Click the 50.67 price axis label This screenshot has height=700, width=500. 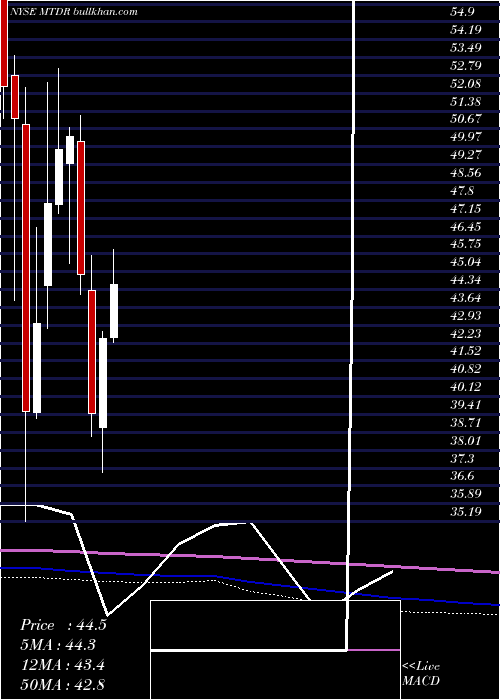point(466,119)
